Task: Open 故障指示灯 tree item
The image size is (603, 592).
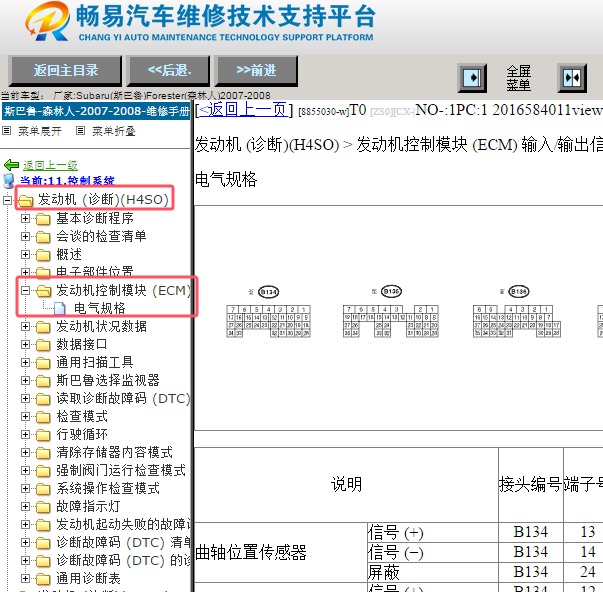Action: point(88,506)
